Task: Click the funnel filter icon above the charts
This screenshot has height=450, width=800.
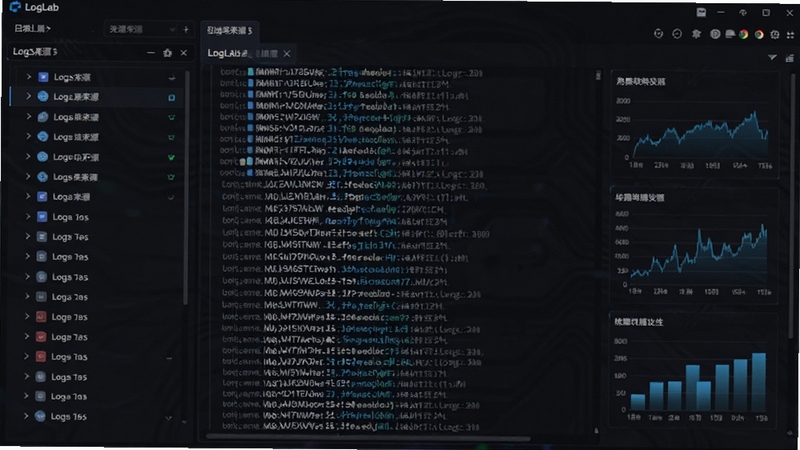Action: click(772, 58)
